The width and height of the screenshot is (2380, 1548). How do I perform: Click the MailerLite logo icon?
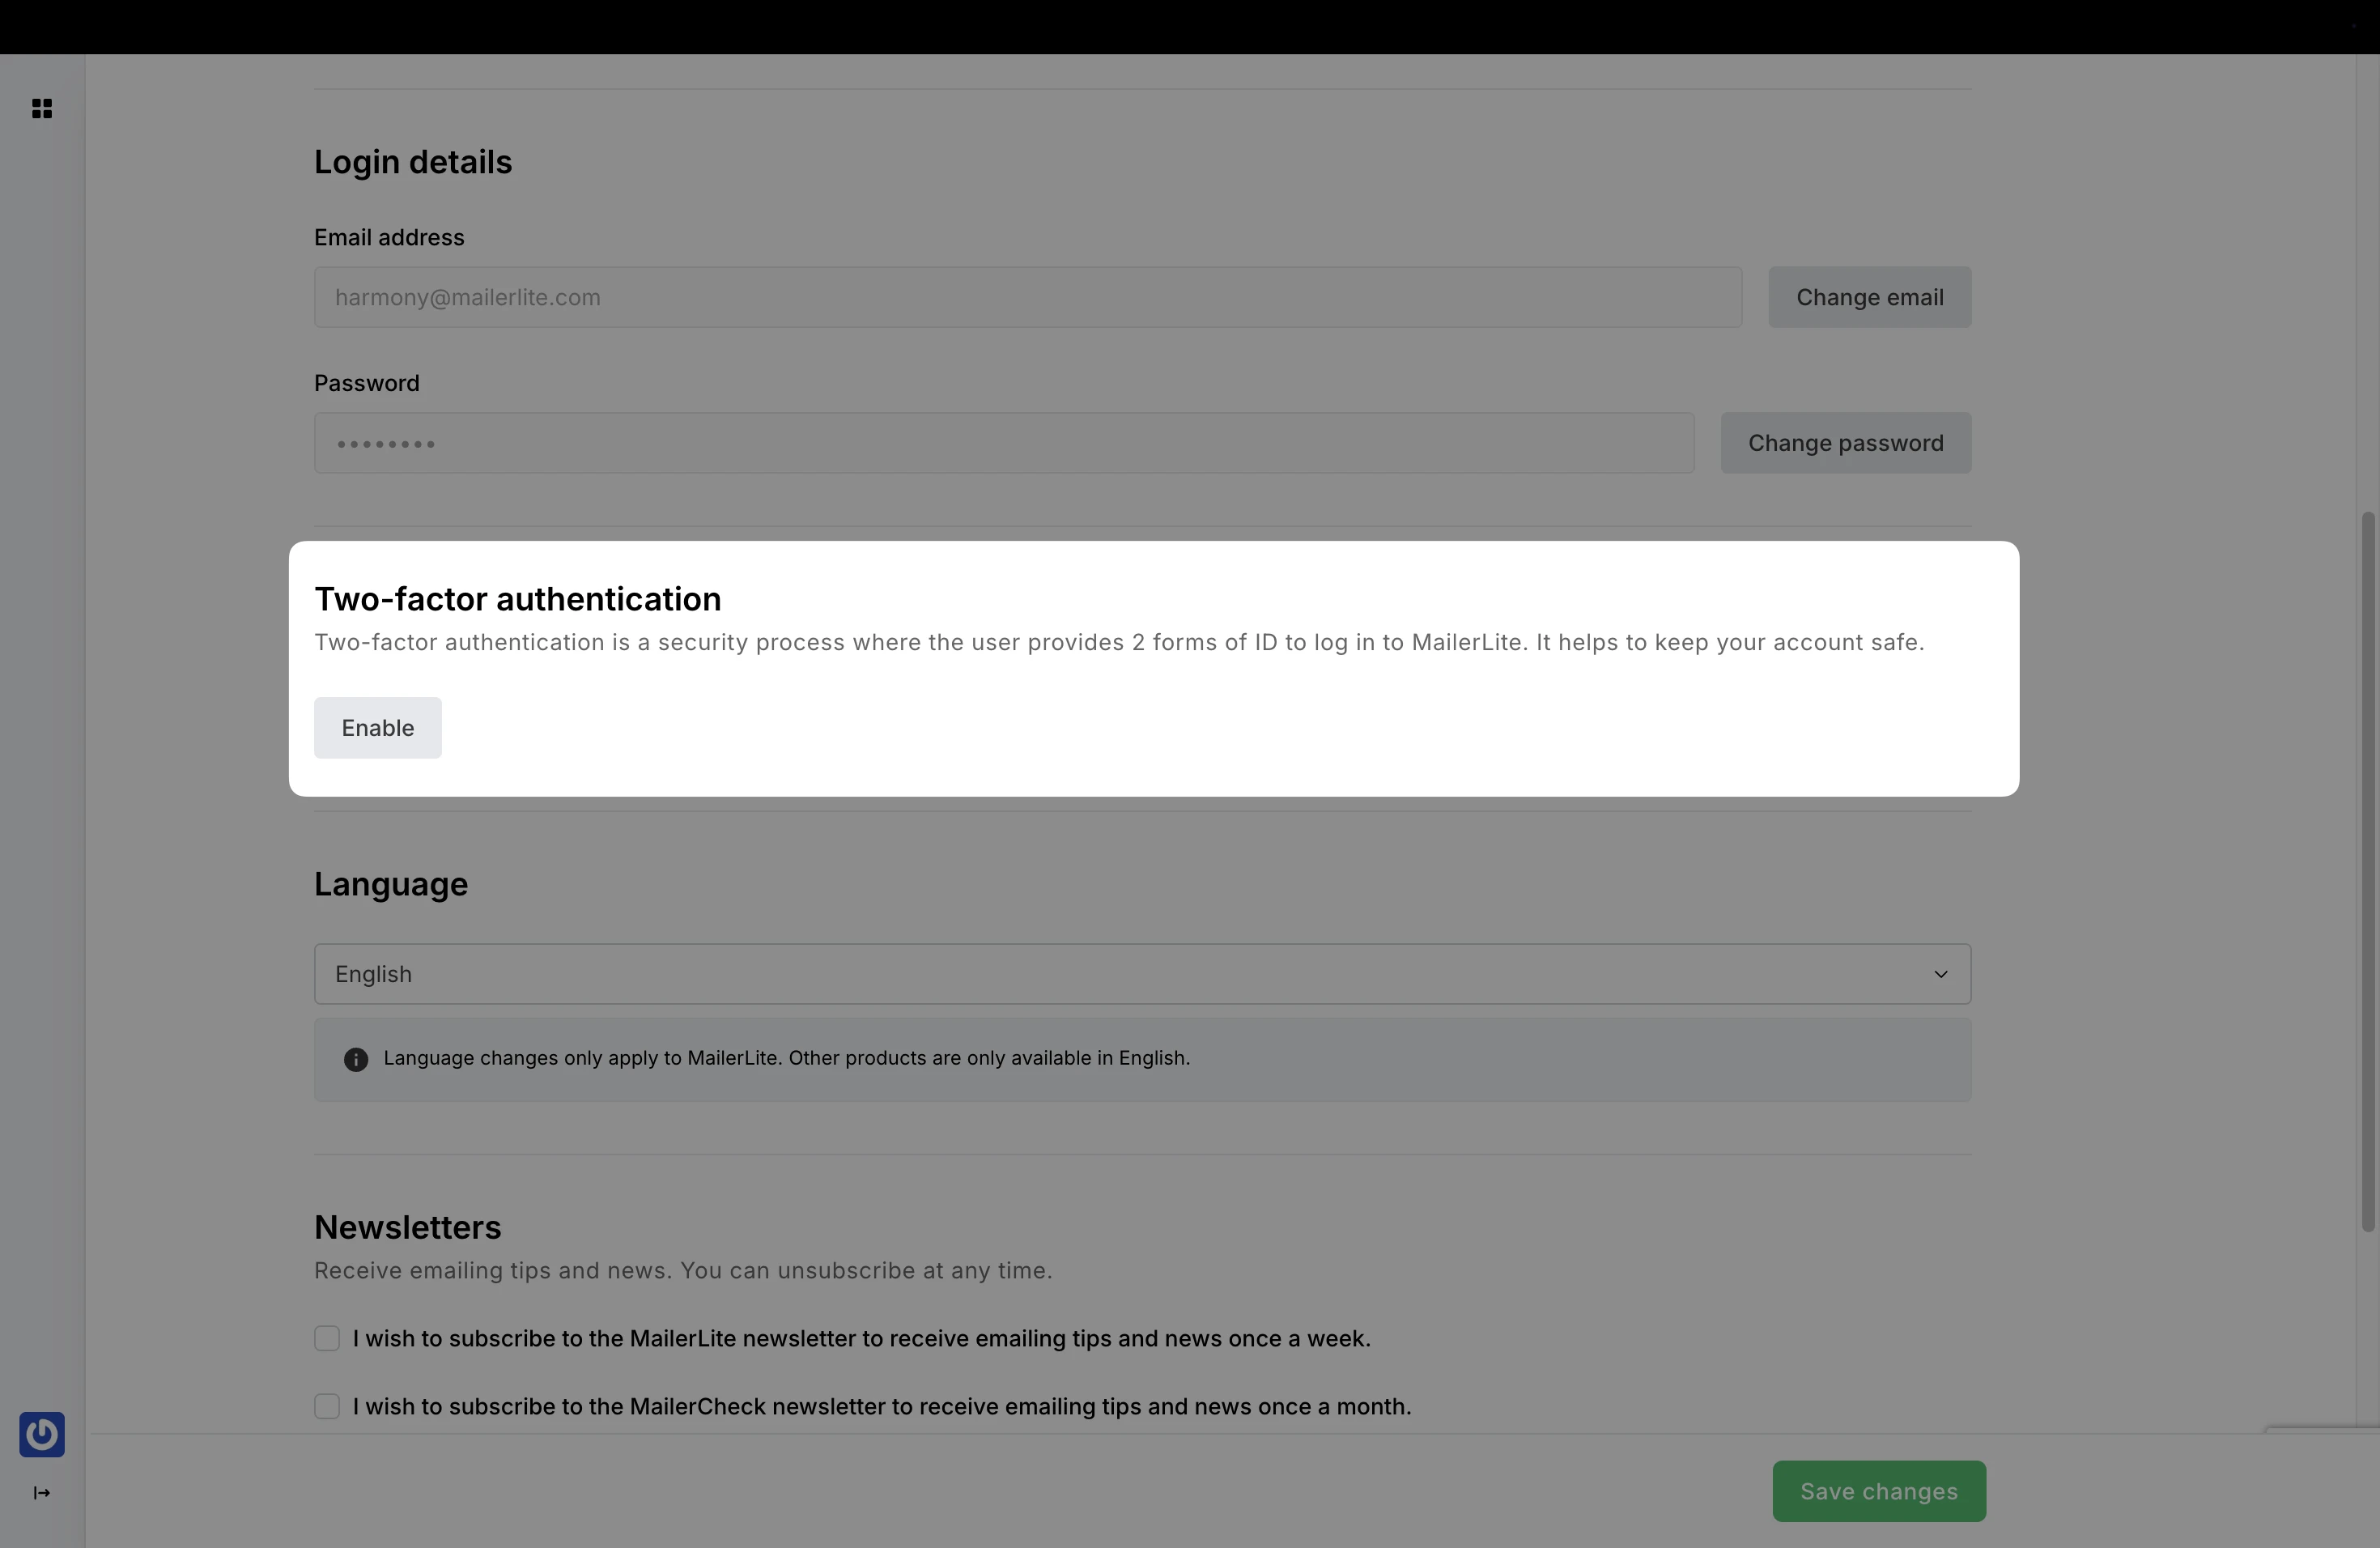[x=42, y=1434]
